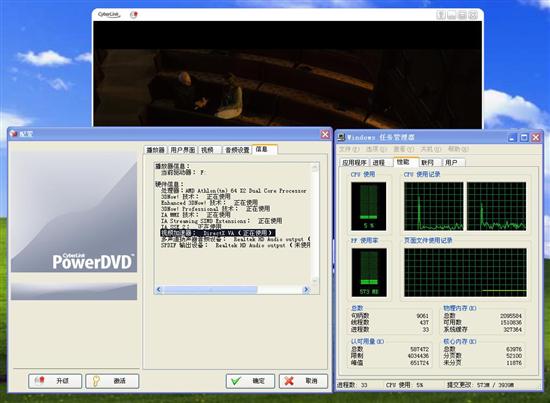Click the 系统缓存 row in 物理内存

pos(482,329)
